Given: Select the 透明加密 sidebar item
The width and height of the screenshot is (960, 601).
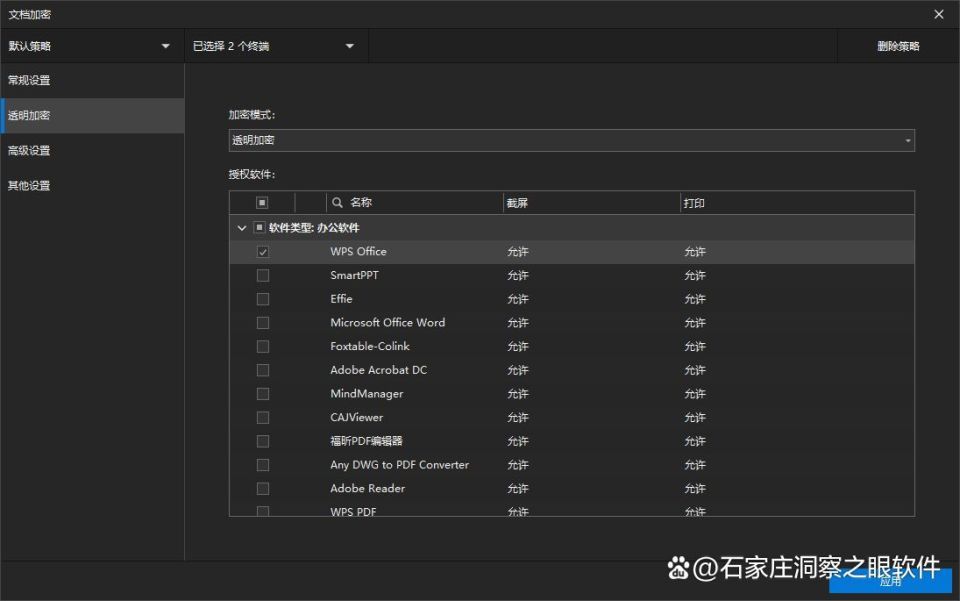Looking at the screenshot, I should point(92,116).
